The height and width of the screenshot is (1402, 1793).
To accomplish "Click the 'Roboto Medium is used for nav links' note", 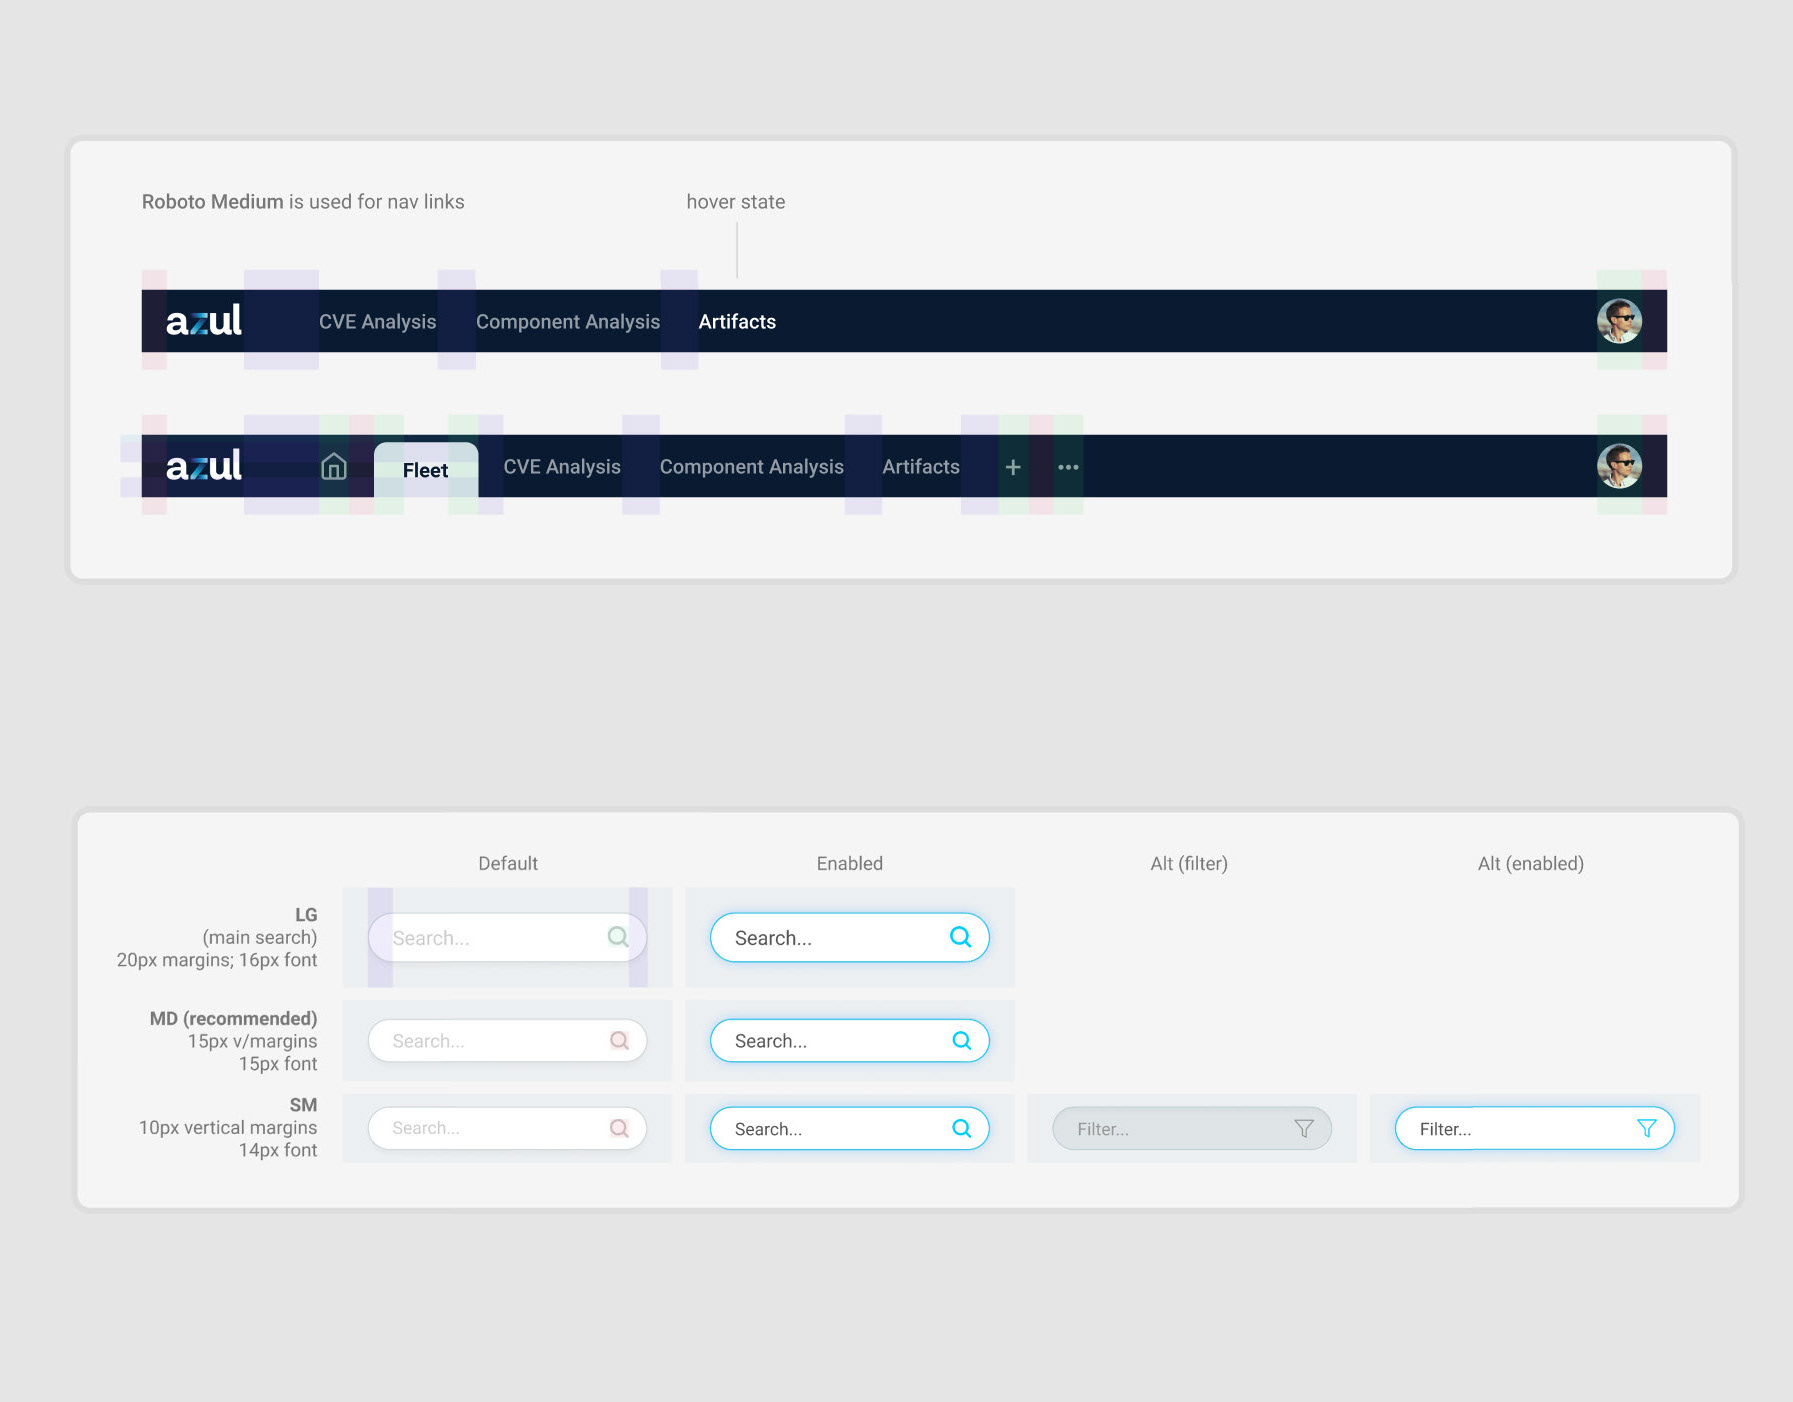I will point(303,202).
